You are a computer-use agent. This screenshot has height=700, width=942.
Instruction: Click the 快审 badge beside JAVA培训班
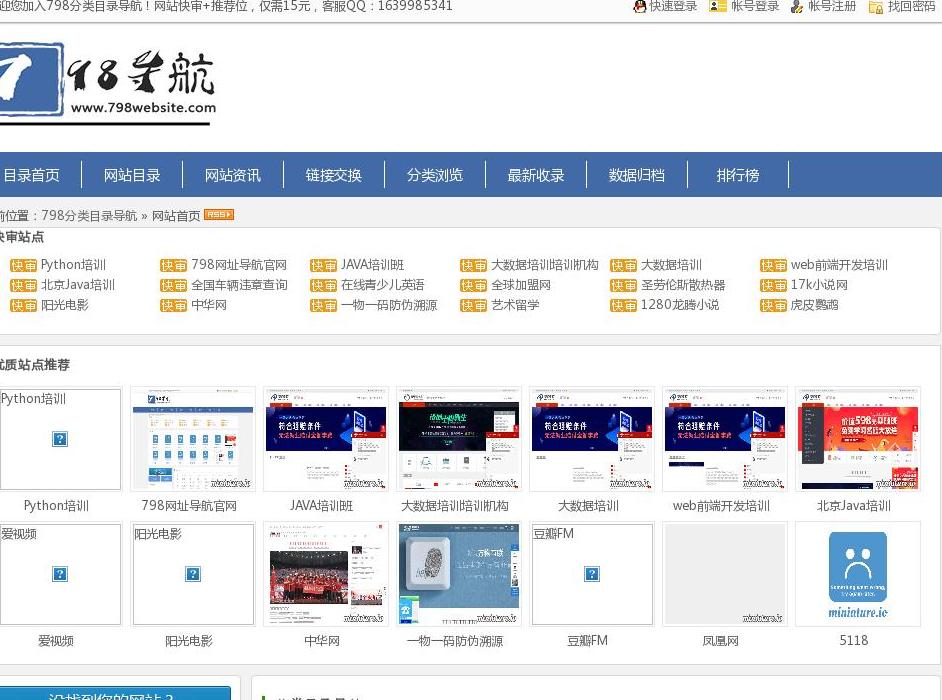[x=323, y=266]
